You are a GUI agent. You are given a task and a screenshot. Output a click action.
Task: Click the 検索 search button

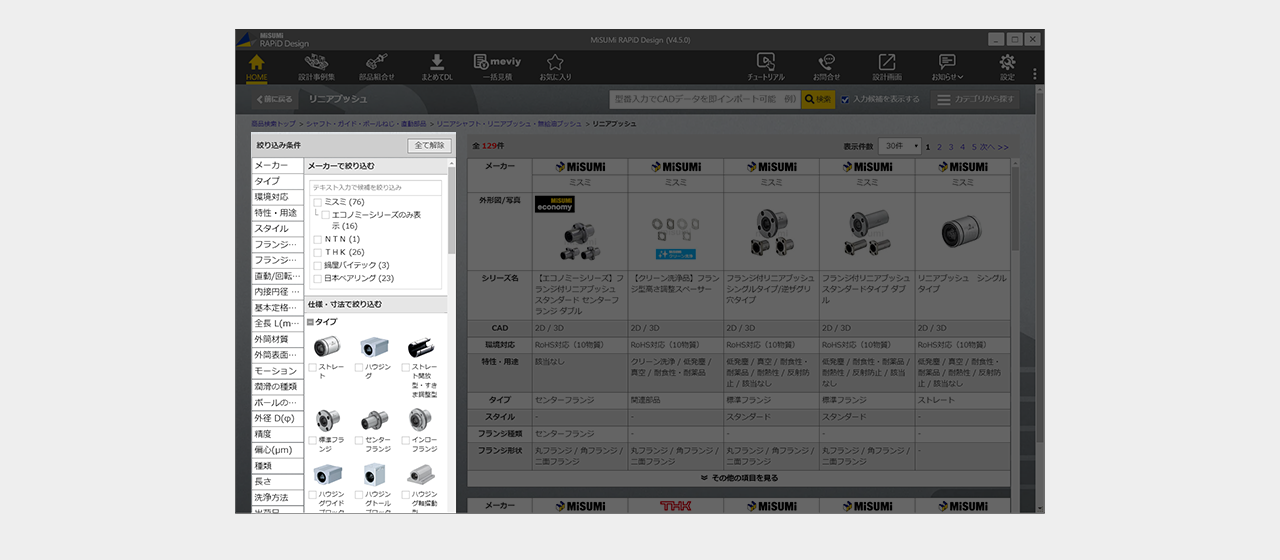(x=818, y=100)
